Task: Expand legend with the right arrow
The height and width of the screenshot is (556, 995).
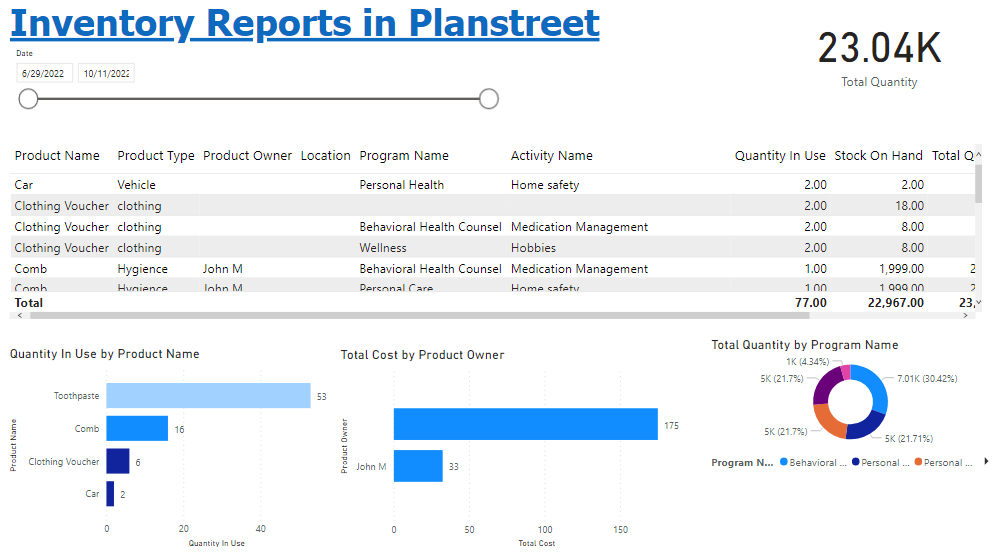Action: click(985, 461)
